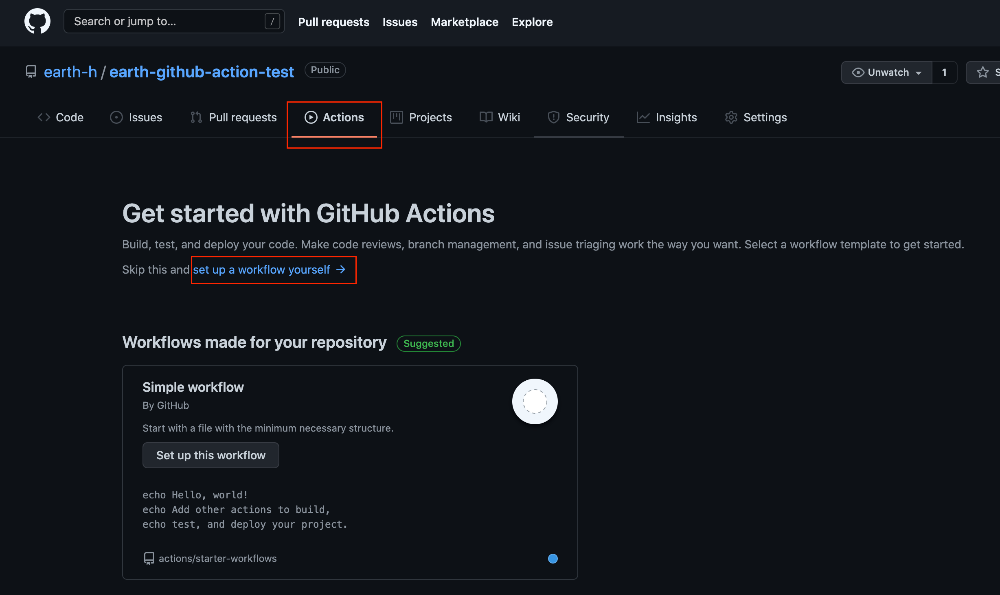
Task: Click the Issues circle icon in tabs
Action: 116,117
